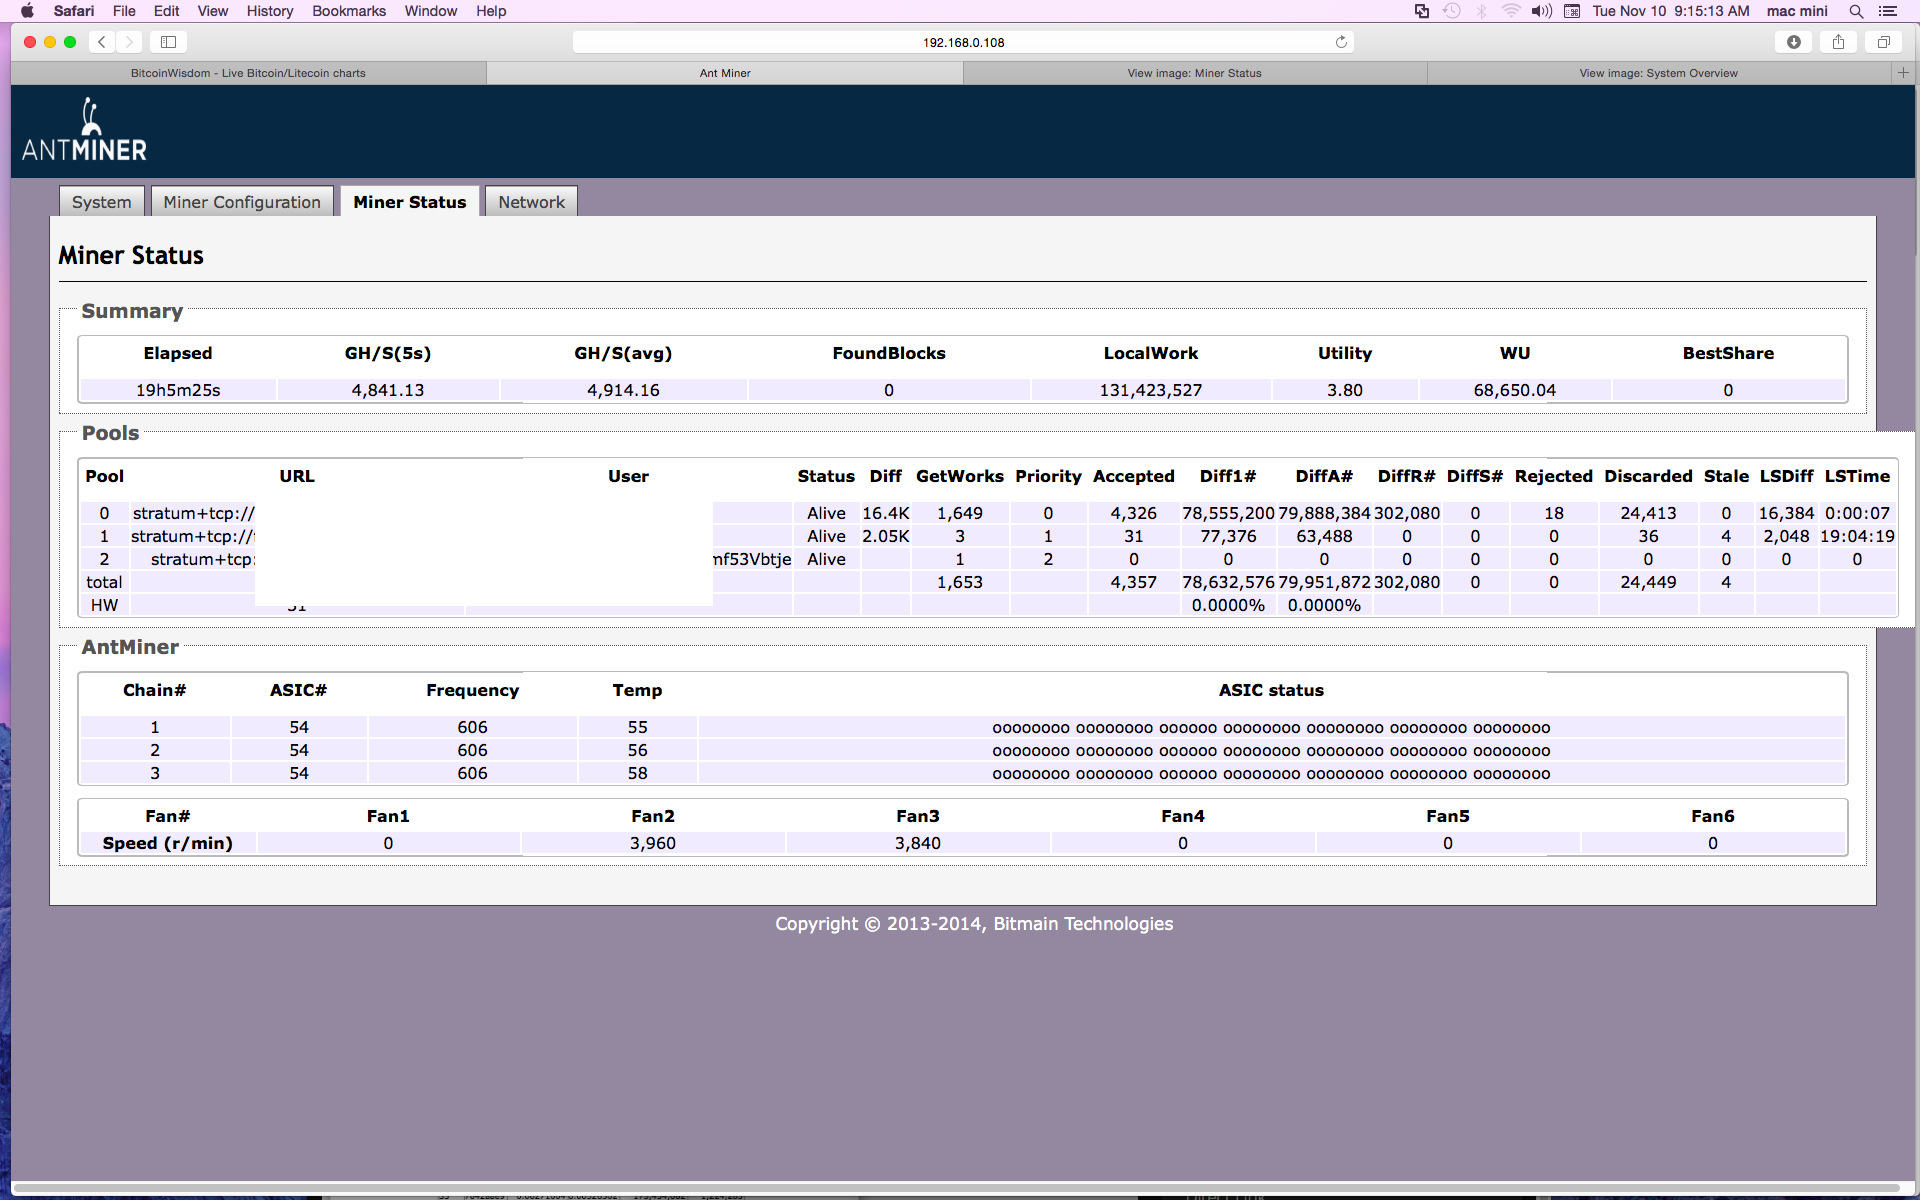Open Spotlight search magnifier icon

click(1856, 11)
